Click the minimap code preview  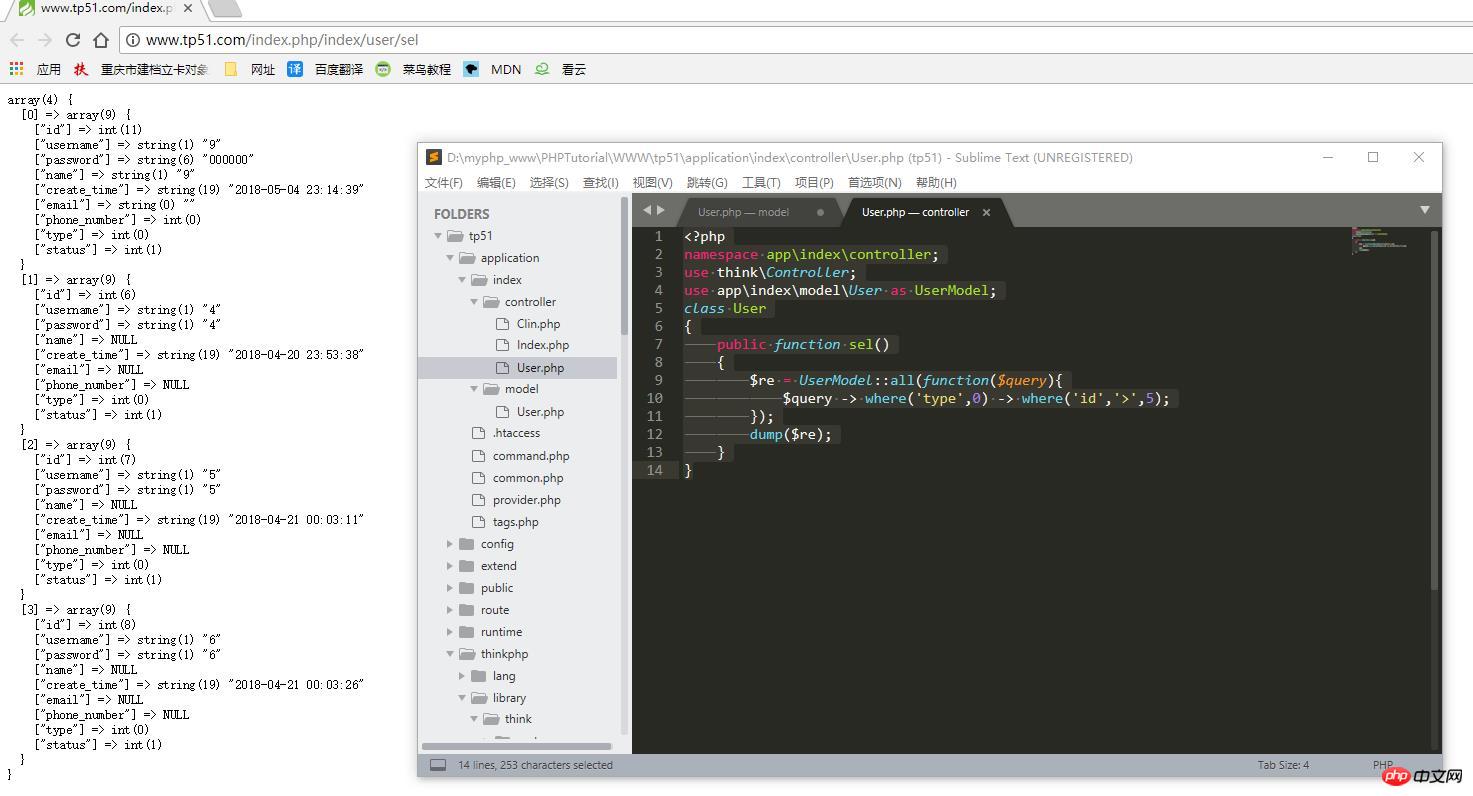[x=1380, y=240]
